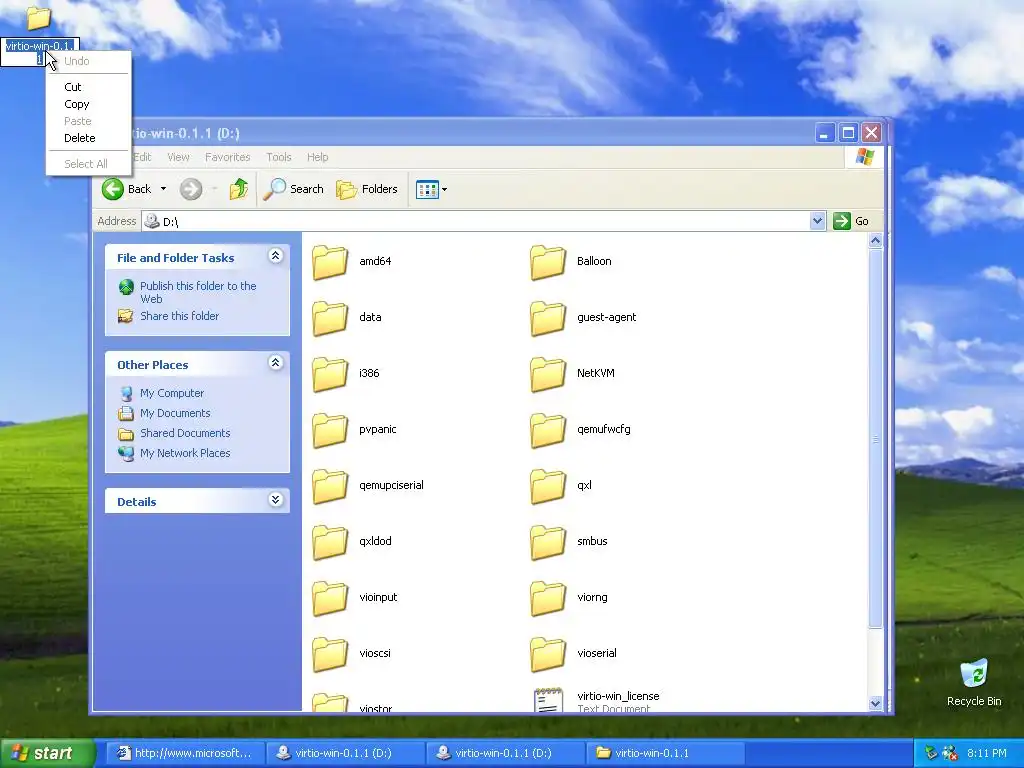Click the virtio-win_license file name
The height and width of the screenshot is (768, 1024).
pyautogui.click(x=618, y=696)
